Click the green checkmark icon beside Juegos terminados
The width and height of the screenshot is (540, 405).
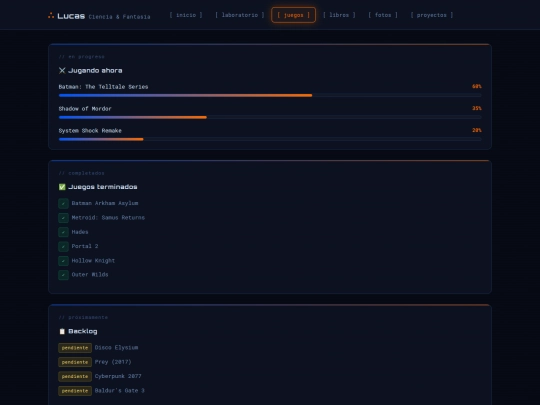point(62,187)
